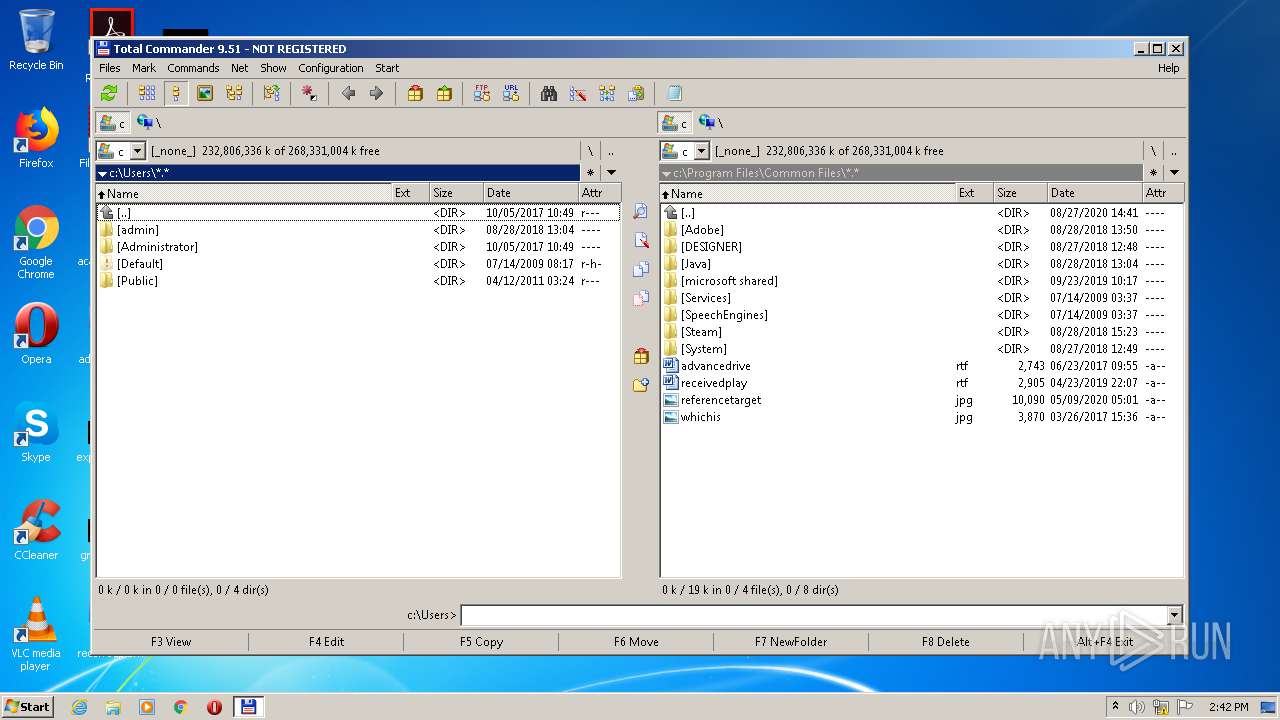Image resolution: width=1280 pixels, height=720 pixels.
Task: Click Edit icon in vertical button bar
Action: pyautogui.click(x=641, y=241)
